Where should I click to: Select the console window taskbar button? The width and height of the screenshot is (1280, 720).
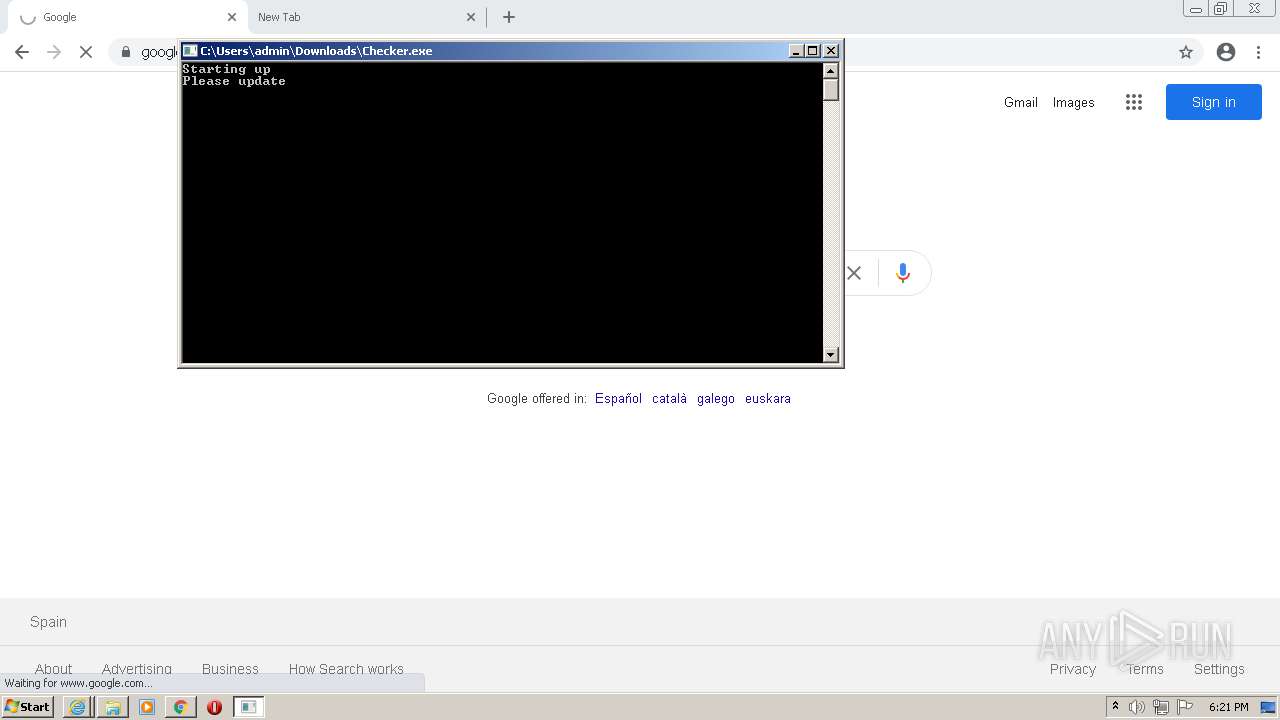(248, 707)
